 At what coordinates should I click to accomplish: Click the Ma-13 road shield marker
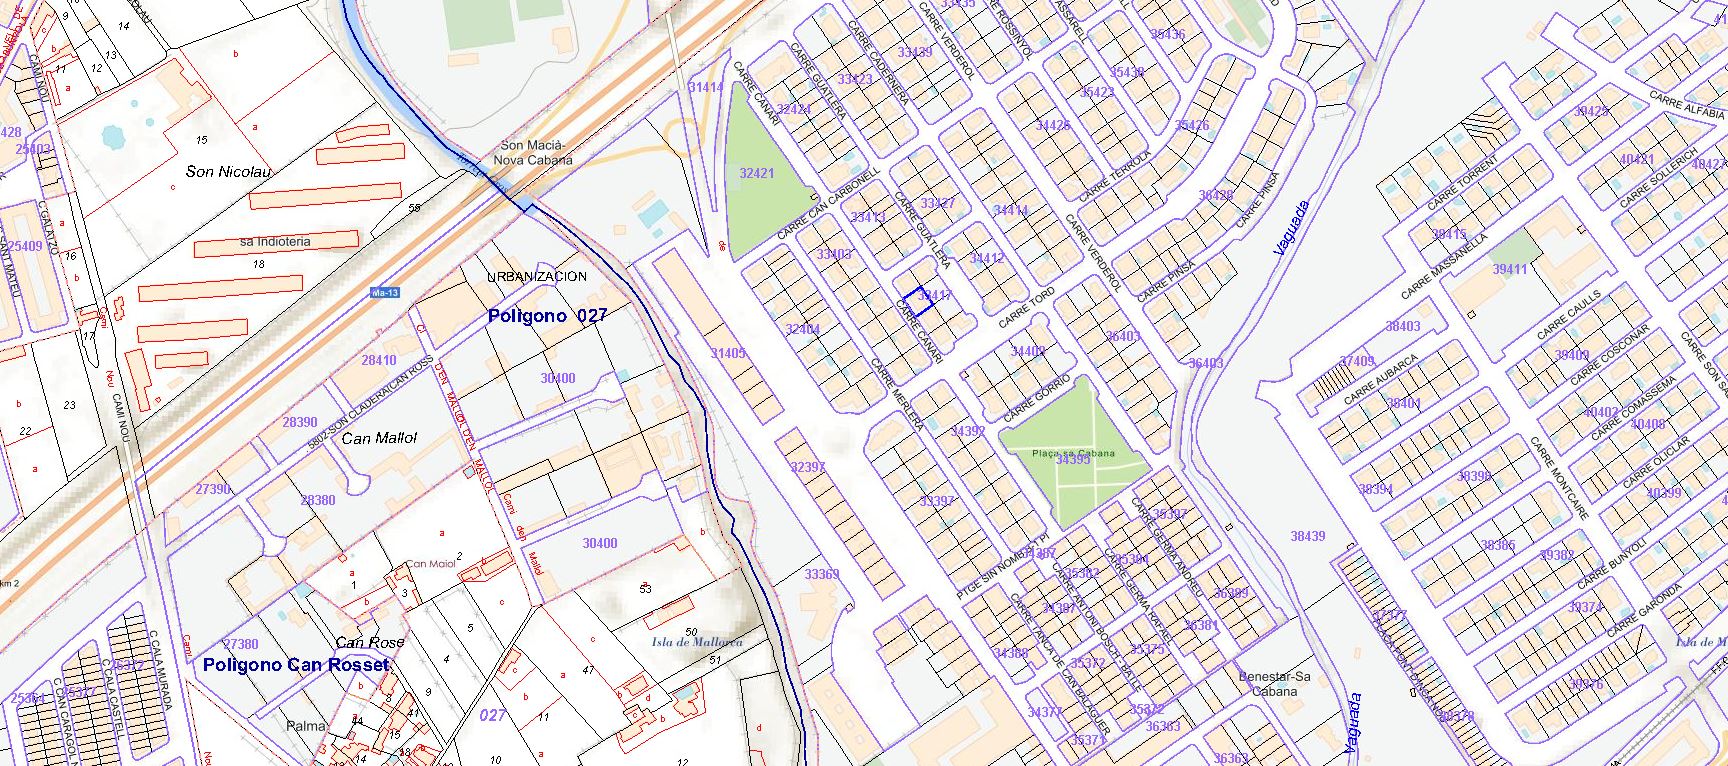coord(385,293)
